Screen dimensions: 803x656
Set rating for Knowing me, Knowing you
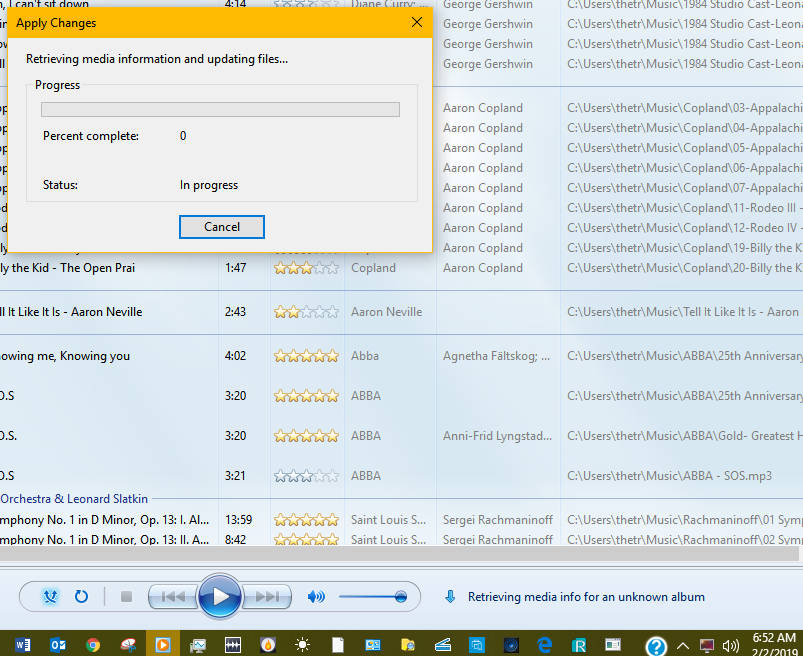point(306,356)
